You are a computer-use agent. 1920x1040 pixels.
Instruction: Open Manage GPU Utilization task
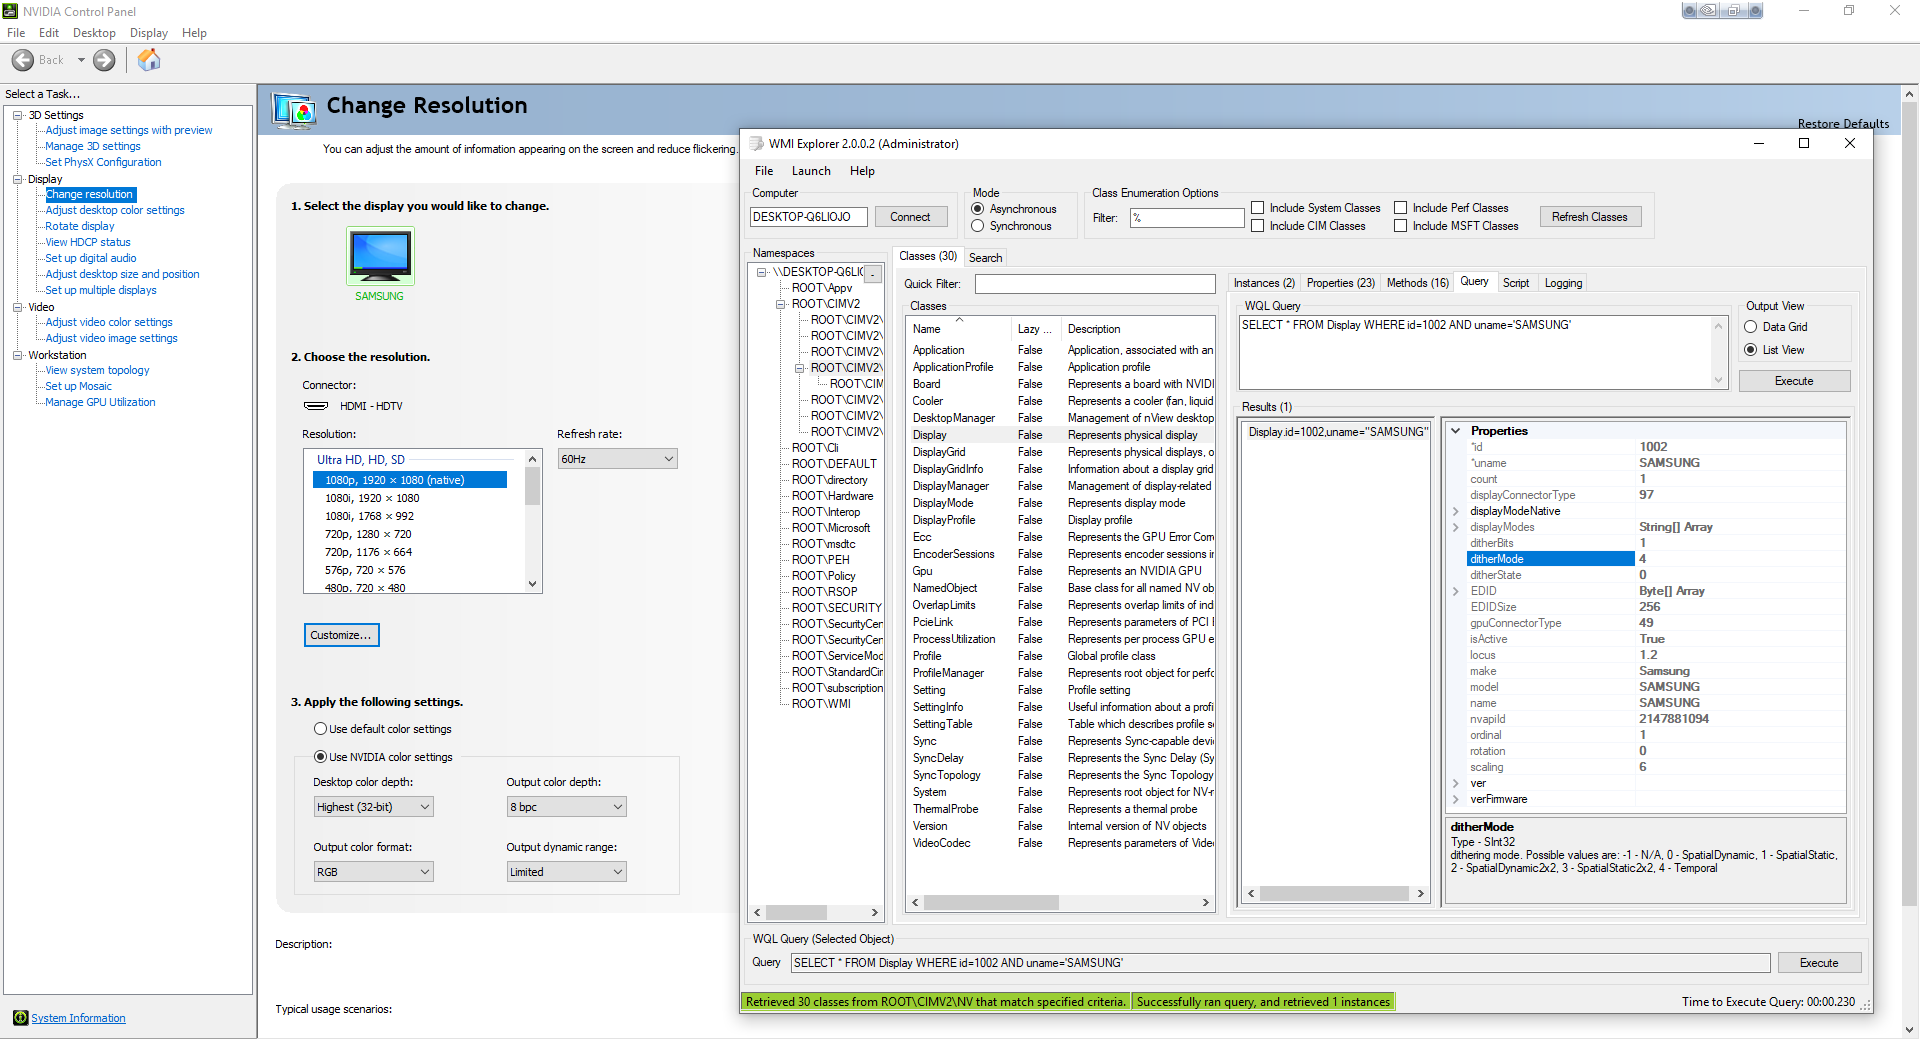coord(100,402)
